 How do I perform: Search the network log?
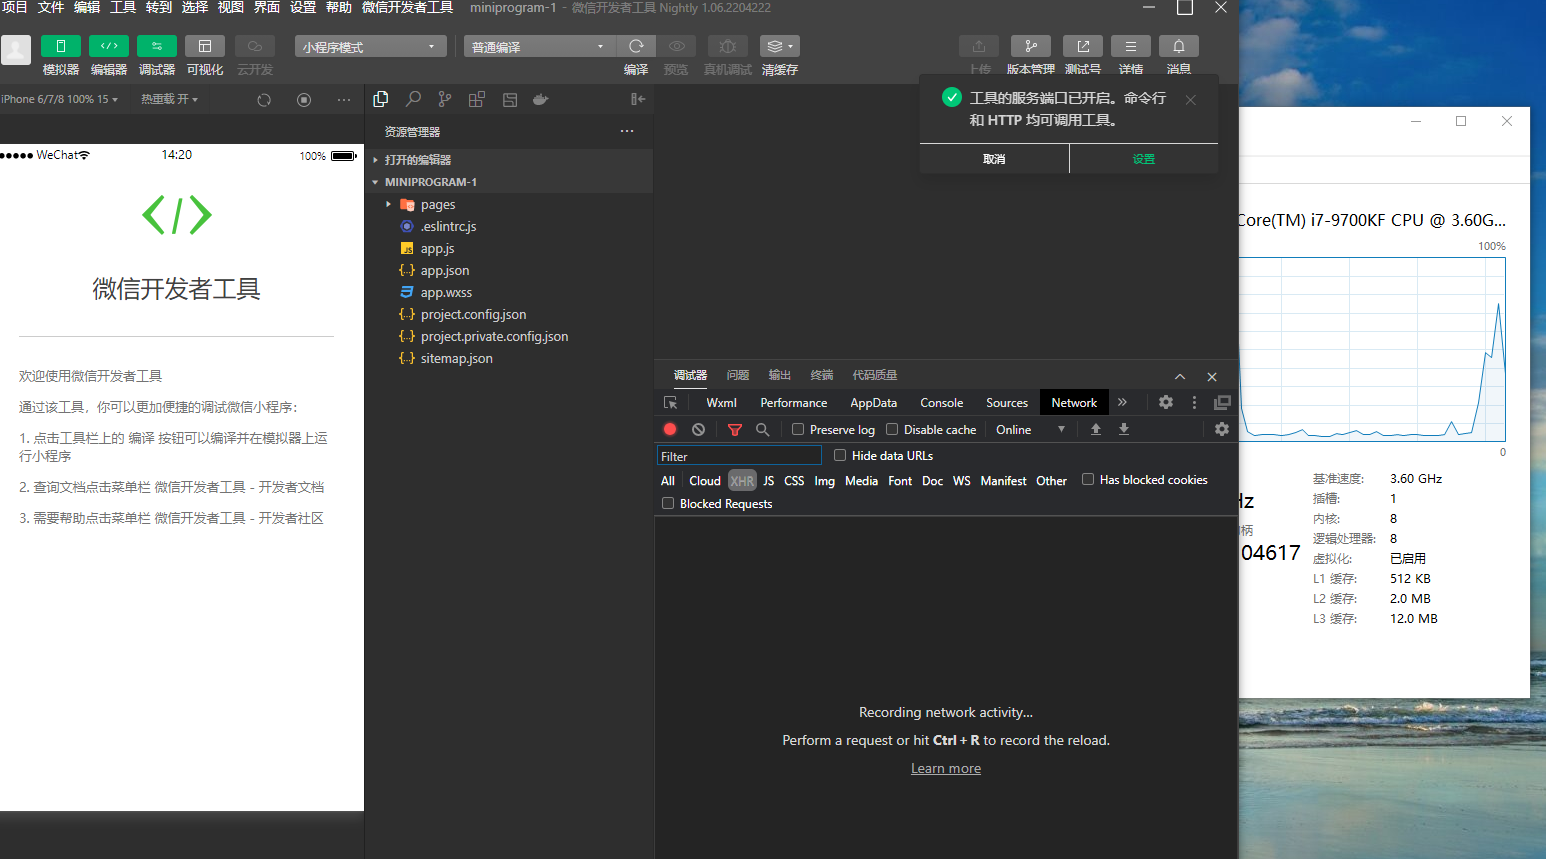tap(762, 429)
